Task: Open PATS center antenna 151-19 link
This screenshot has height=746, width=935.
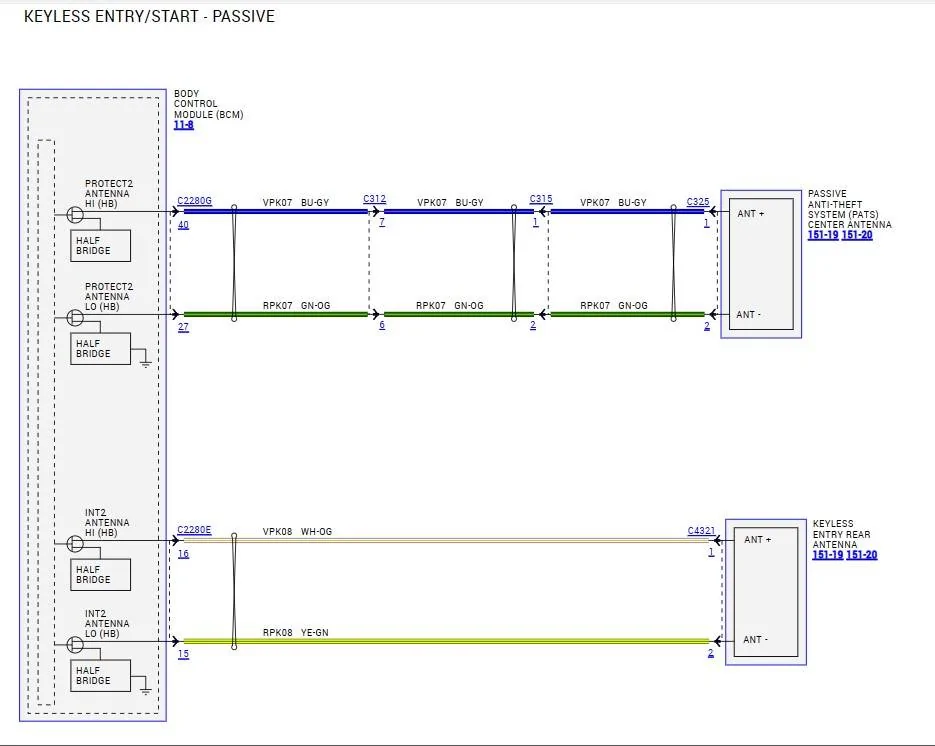Action: pyautogui.click(x=823, y=235)
